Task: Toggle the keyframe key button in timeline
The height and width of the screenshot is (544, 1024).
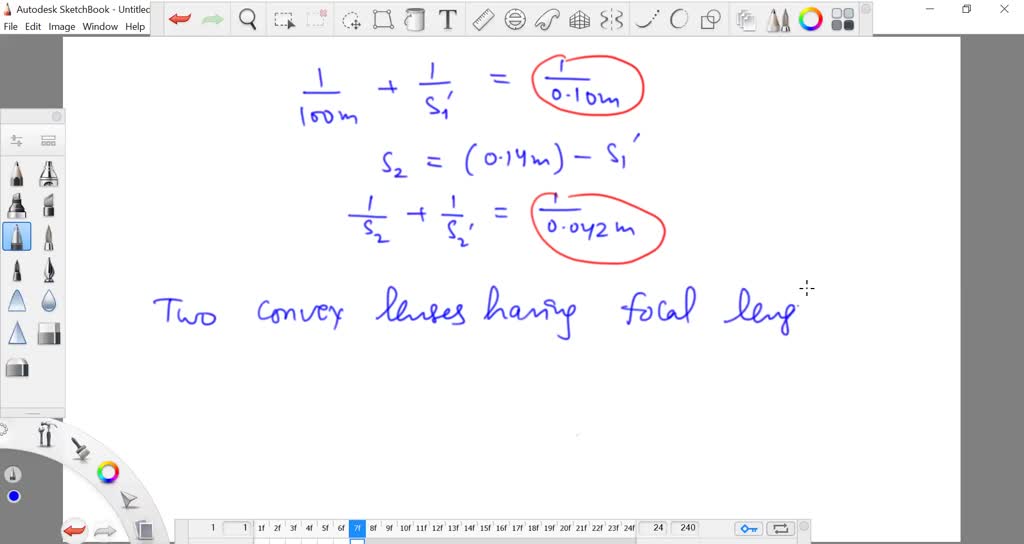Action: (x=749, y=528)
